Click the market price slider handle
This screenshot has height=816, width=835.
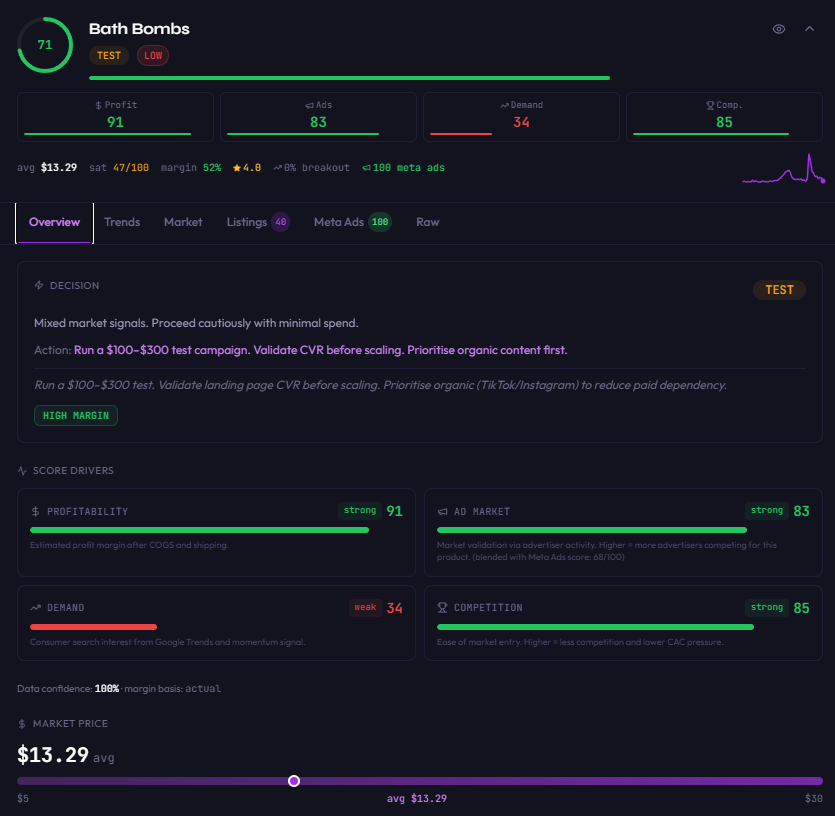coord(294,781)
